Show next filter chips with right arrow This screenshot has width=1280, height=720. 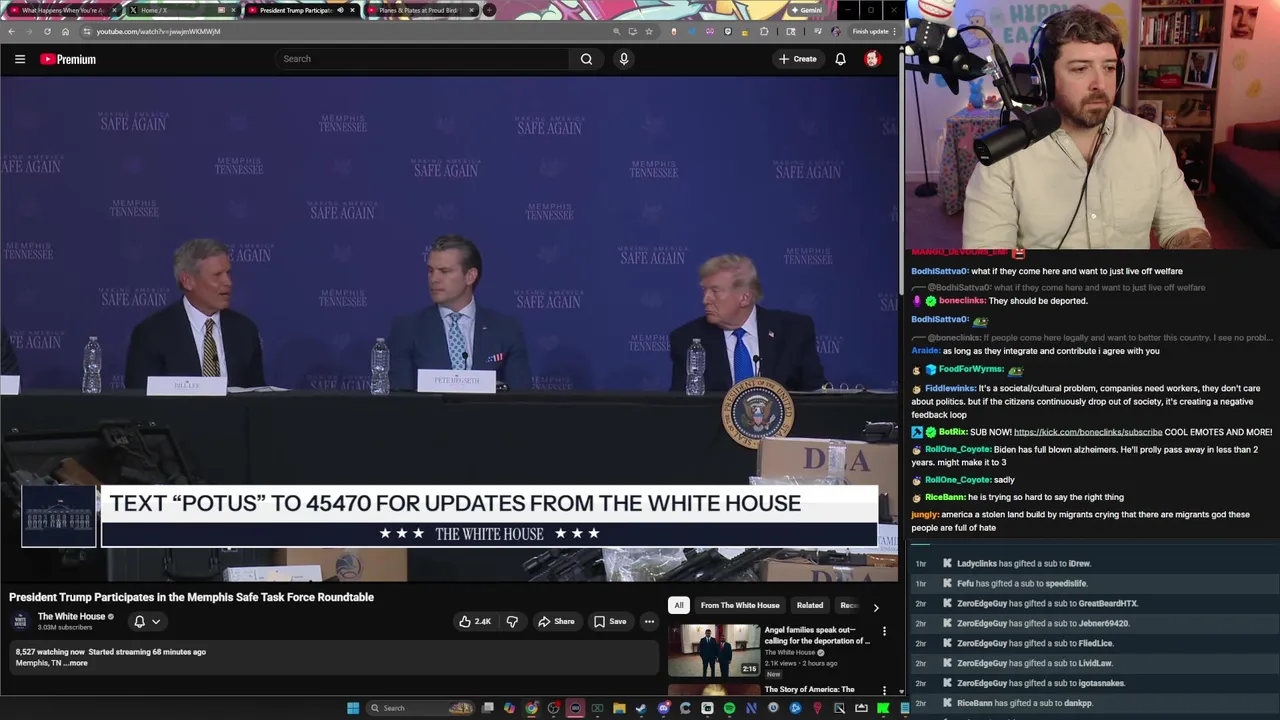click(x=876, y=606)
